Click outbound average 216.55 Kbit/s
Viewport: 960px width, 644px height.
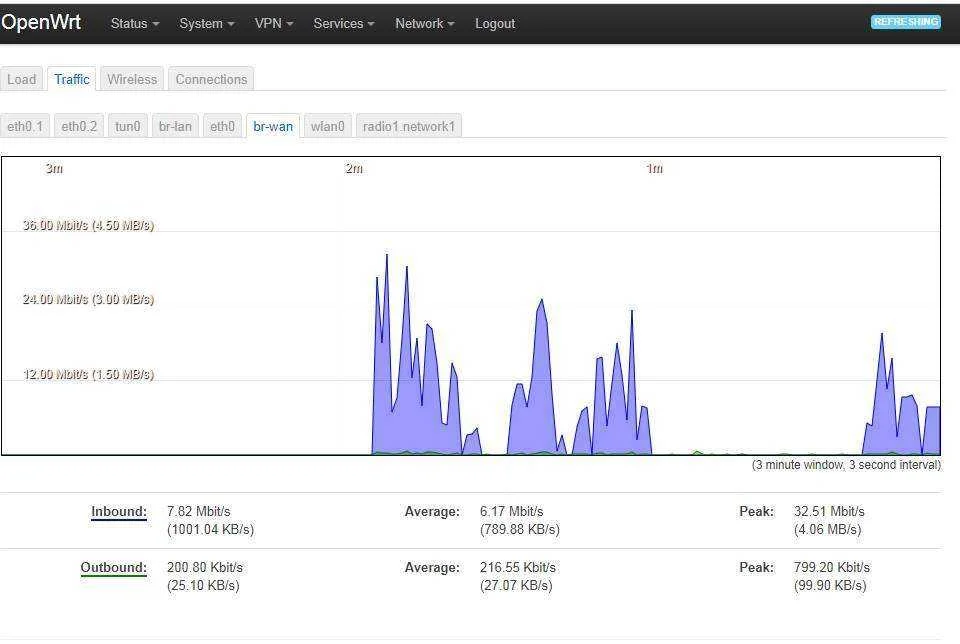(517, 567)
